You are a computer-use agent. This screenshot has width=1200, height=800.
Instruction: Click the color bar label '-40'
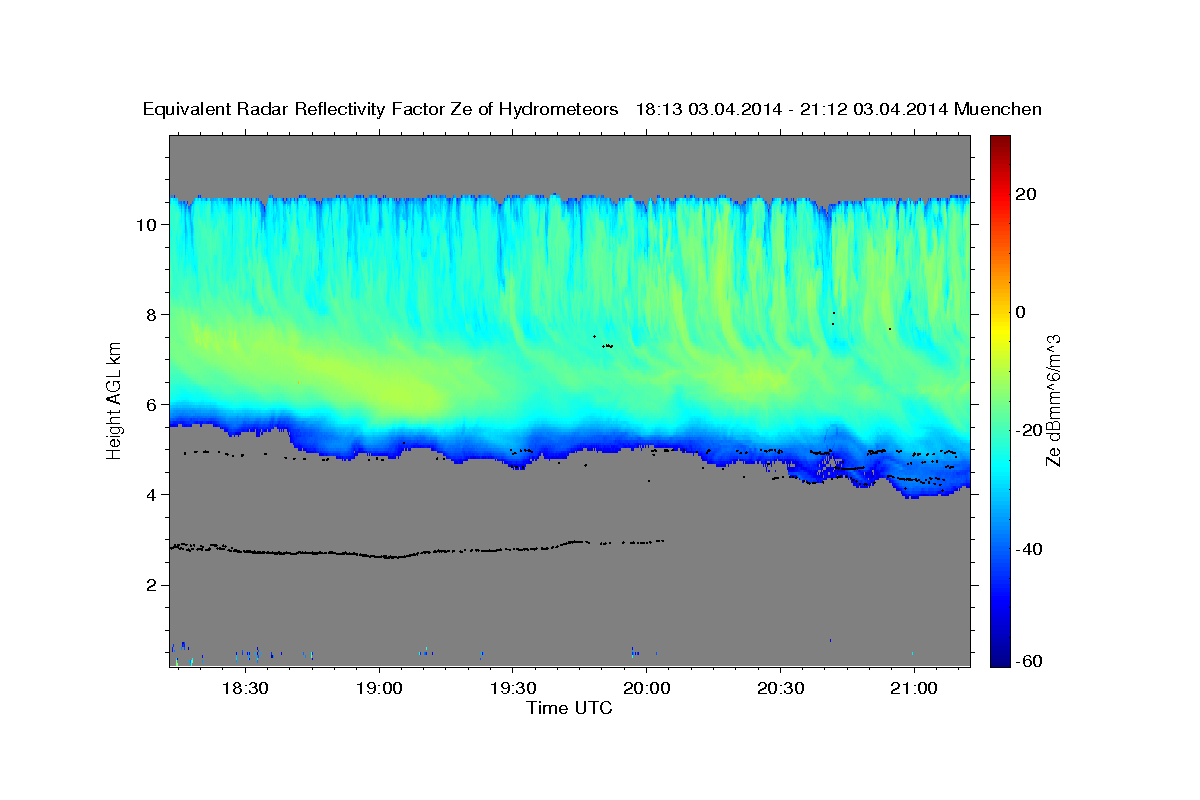1029,548
